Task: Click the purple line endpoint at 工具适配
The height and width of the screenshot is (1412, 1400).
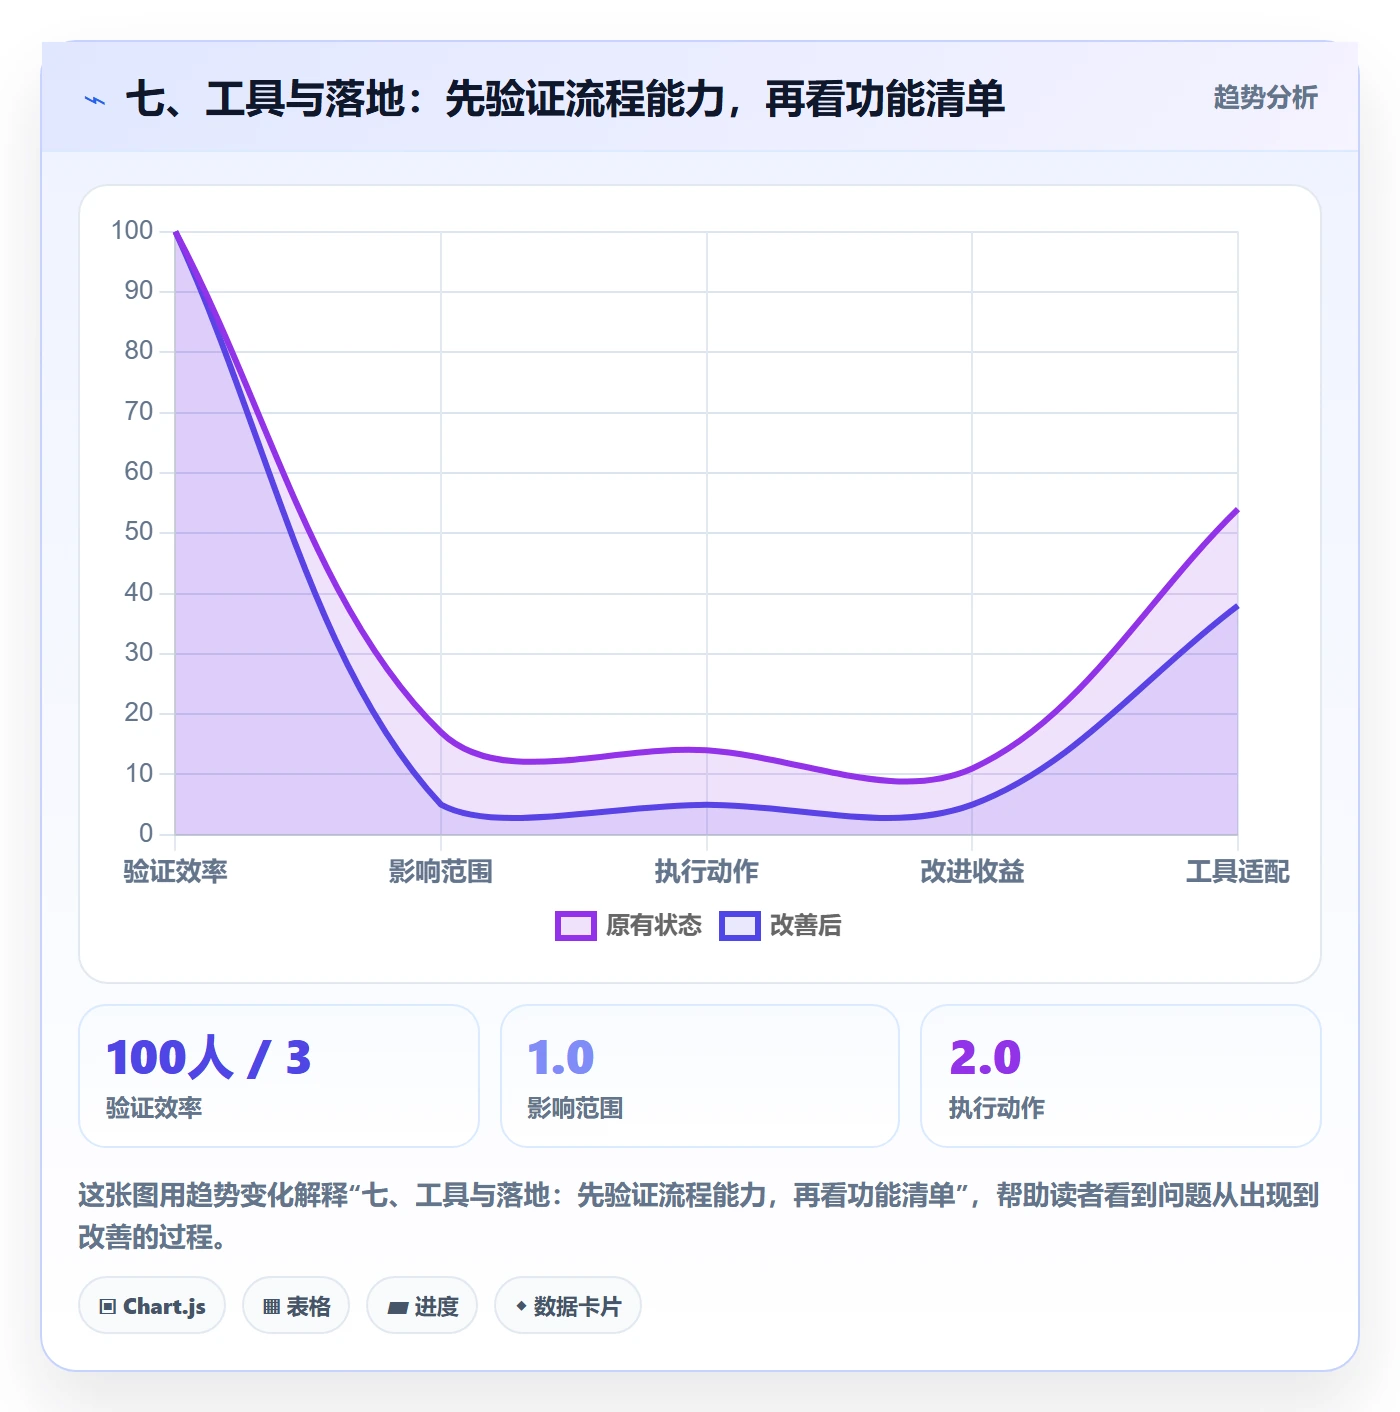Action: pos(1237,510)
